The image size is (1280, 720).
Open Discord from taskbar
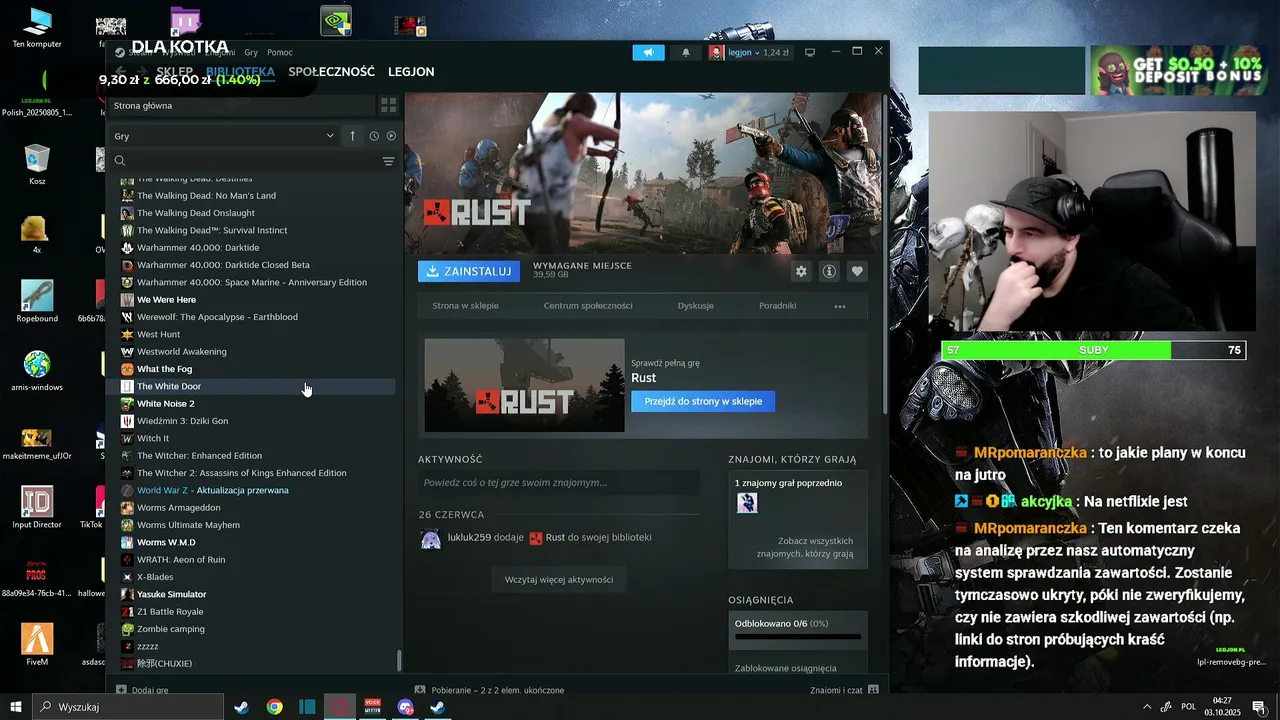405,707
